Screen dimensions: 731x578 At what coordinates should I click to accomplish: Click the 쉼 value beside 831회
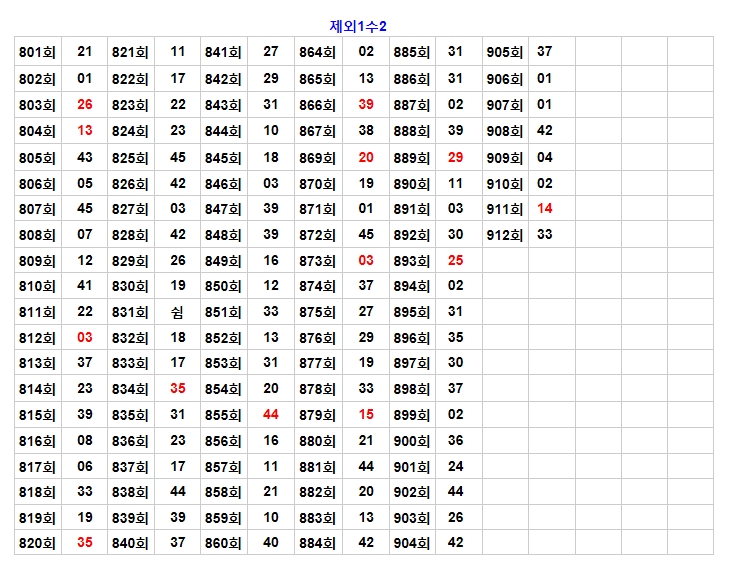[177, 312]
